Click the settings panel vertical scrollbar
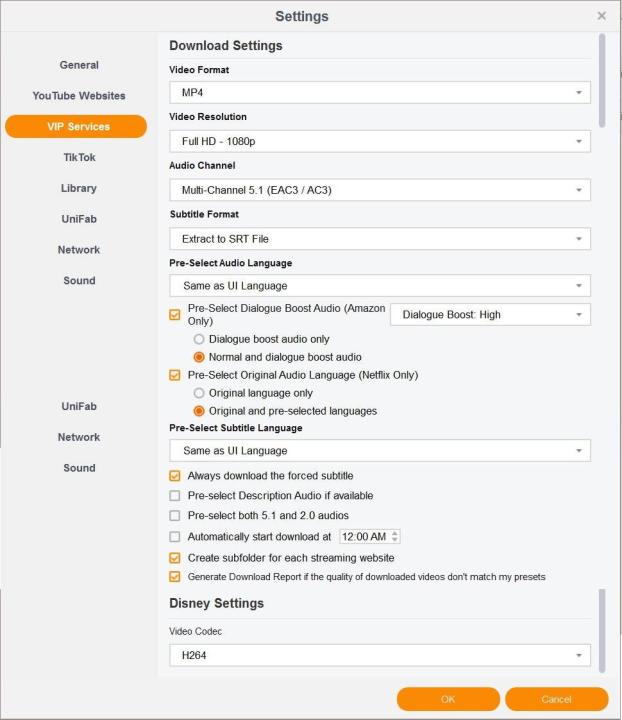 point(601,80)
